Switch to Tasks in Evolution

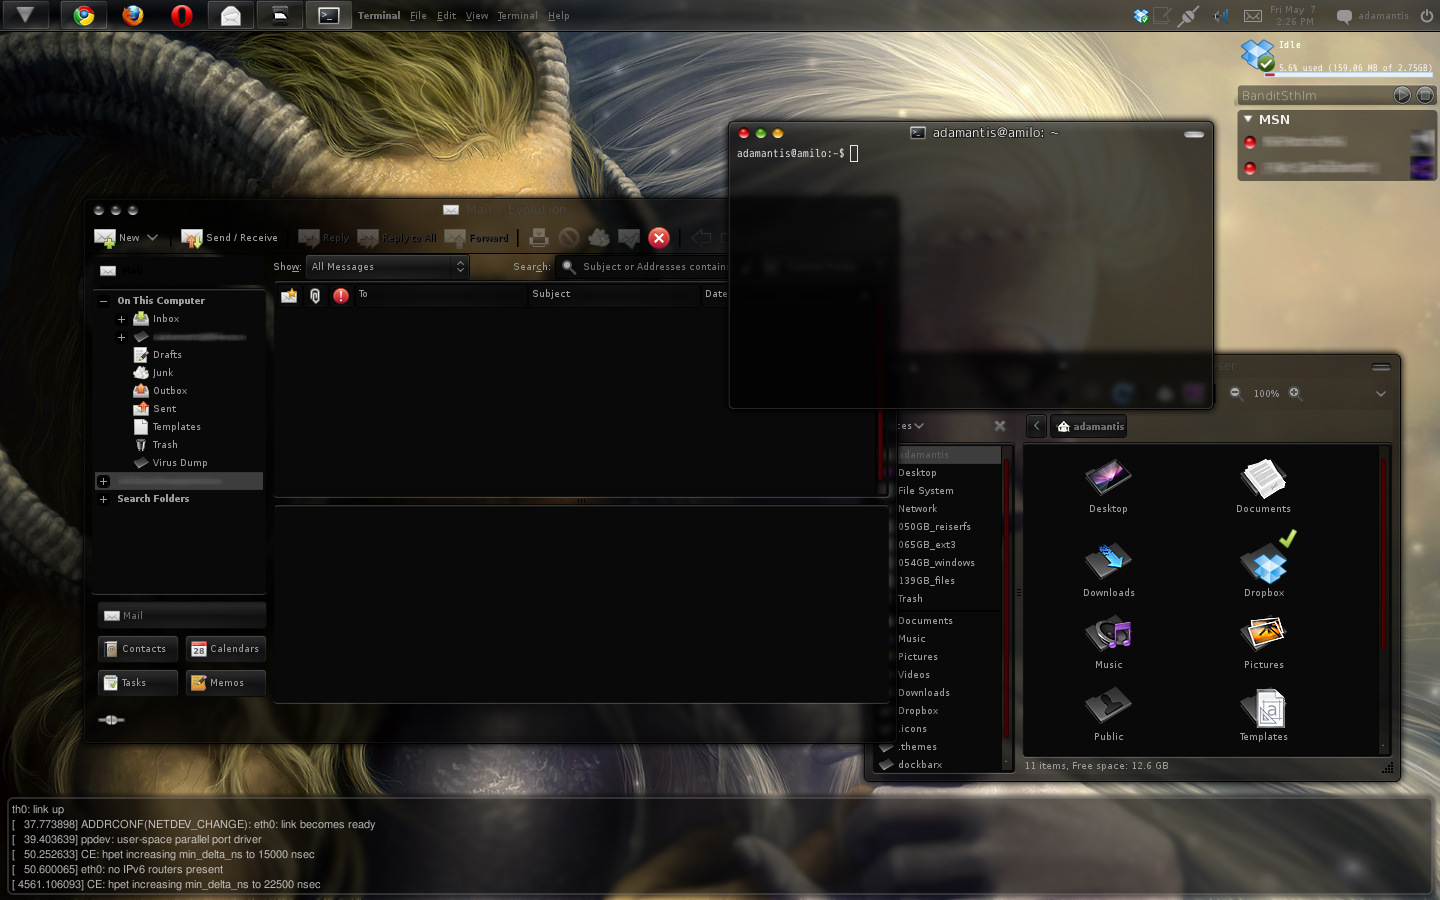(x=138, y=683)
